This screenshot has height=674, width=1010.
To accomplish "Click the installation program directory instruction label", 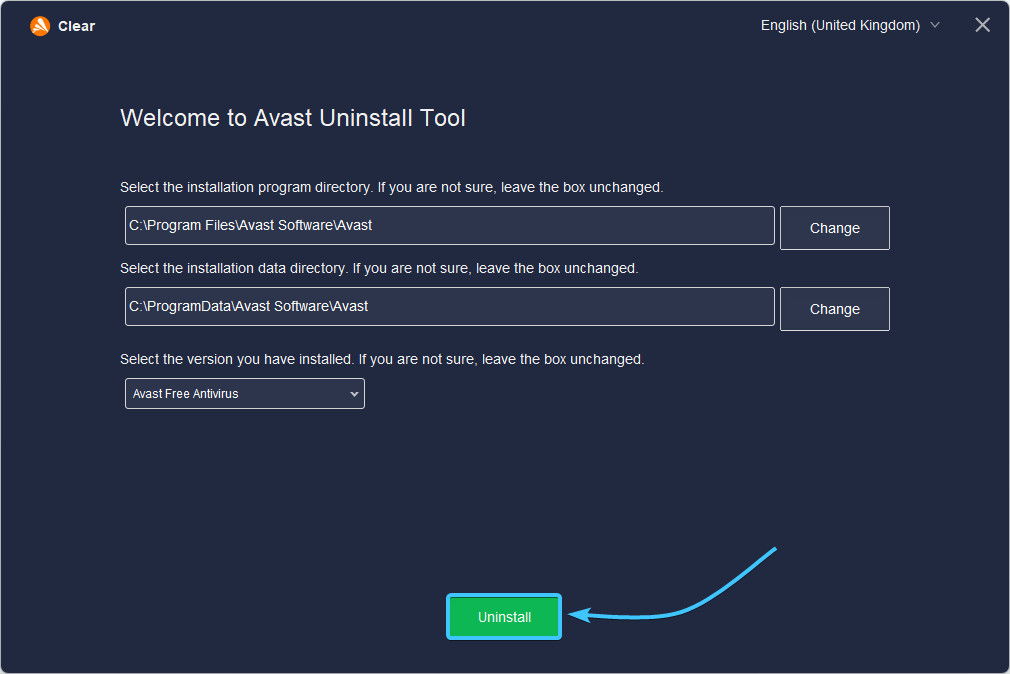I will [x=391, y=187].
